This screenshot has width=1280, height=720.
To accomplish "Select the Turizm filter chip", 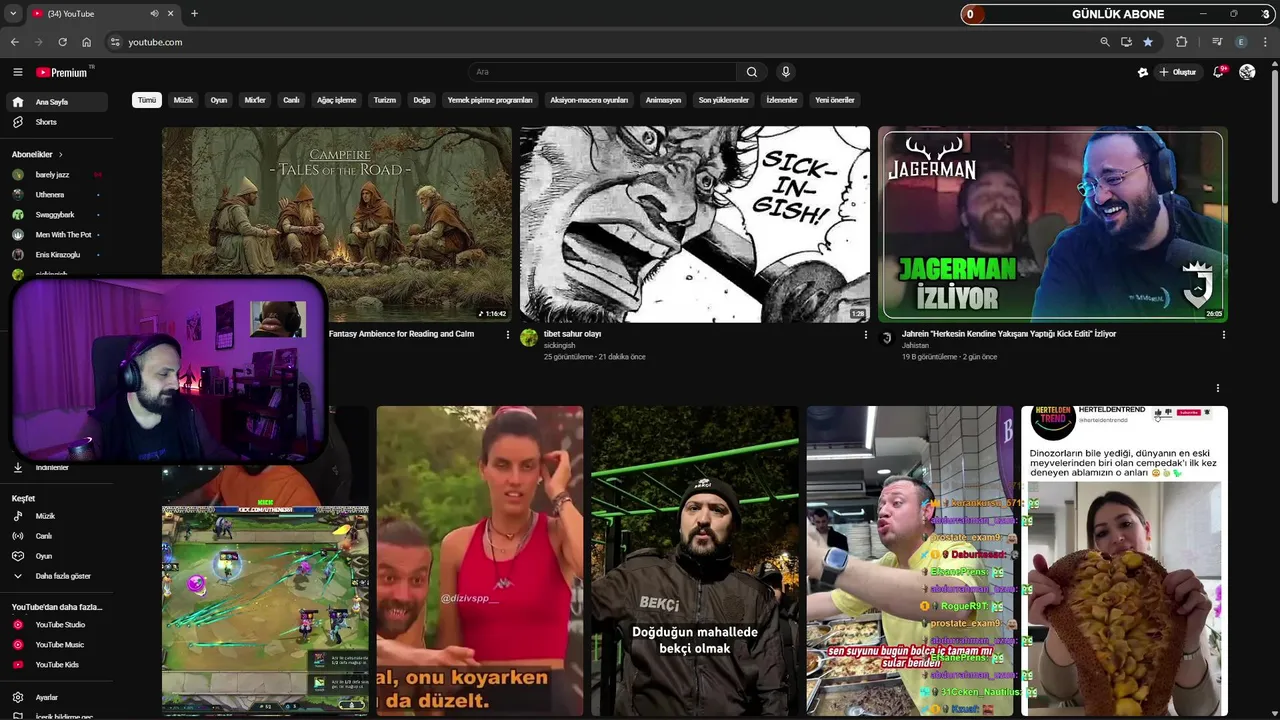I will (x=385, y=100).
